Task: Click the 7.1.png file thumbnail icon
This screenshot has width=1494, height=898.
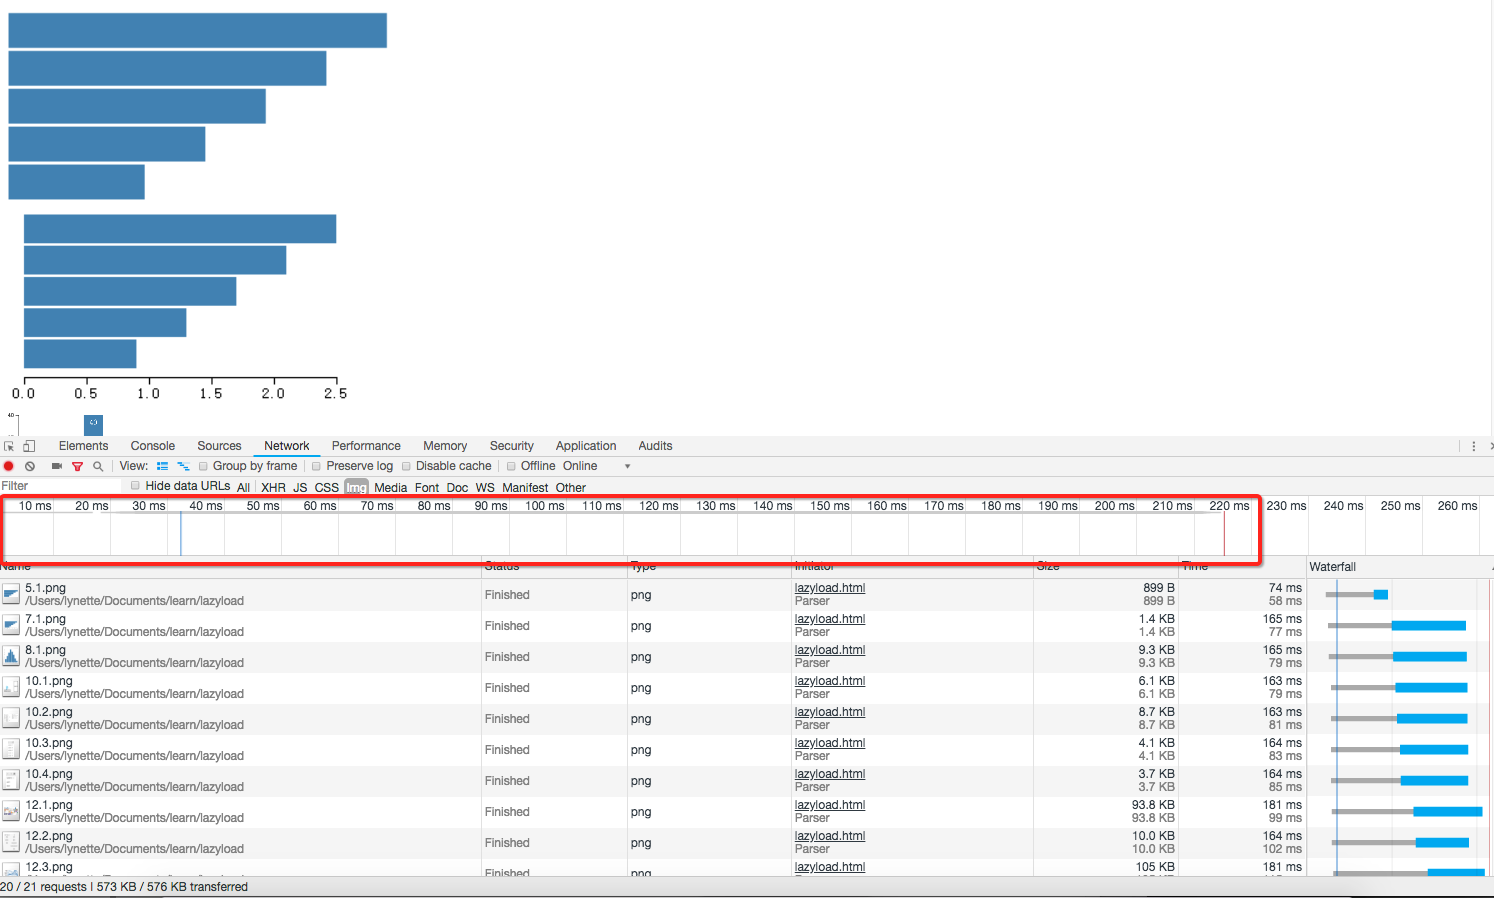Action: [x=11, y=626]
